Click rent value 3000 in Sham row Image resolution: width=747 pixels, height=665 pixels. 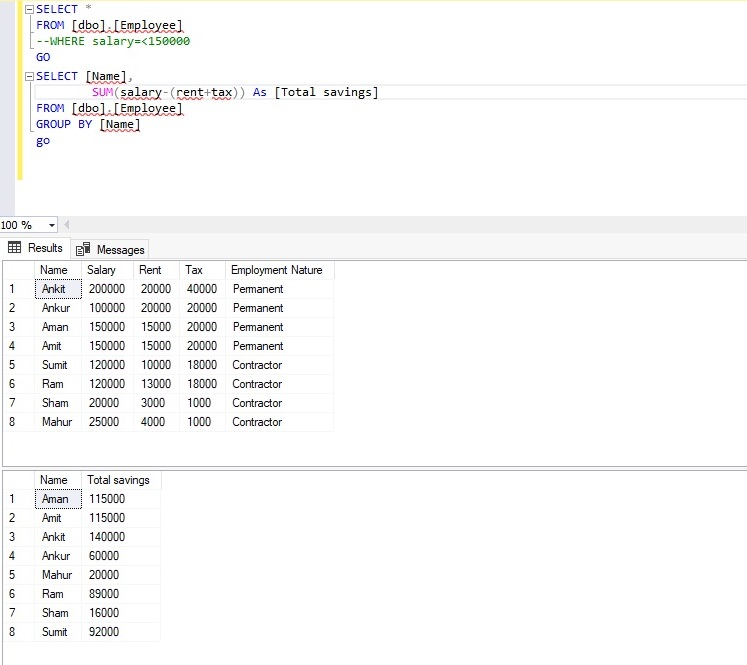156,403
